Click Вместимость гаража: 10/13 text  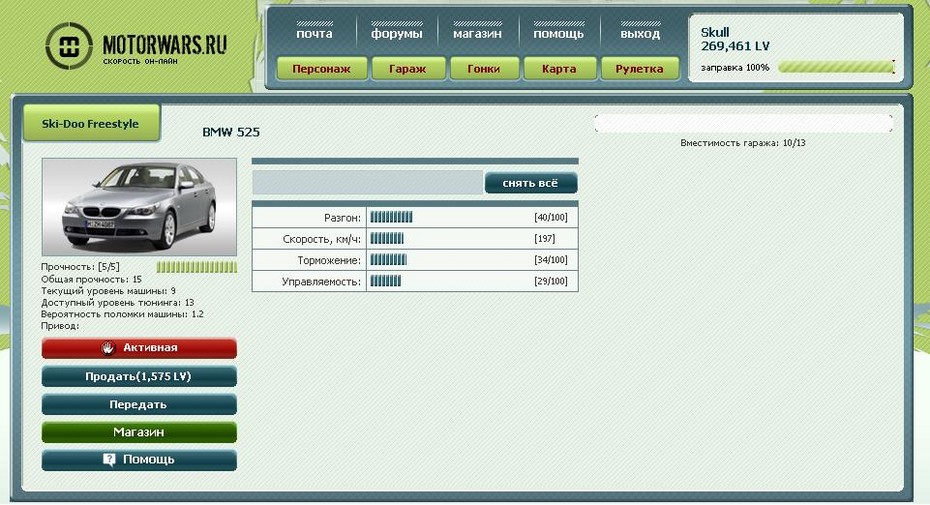pyautogui.click(x=743, y=143)
